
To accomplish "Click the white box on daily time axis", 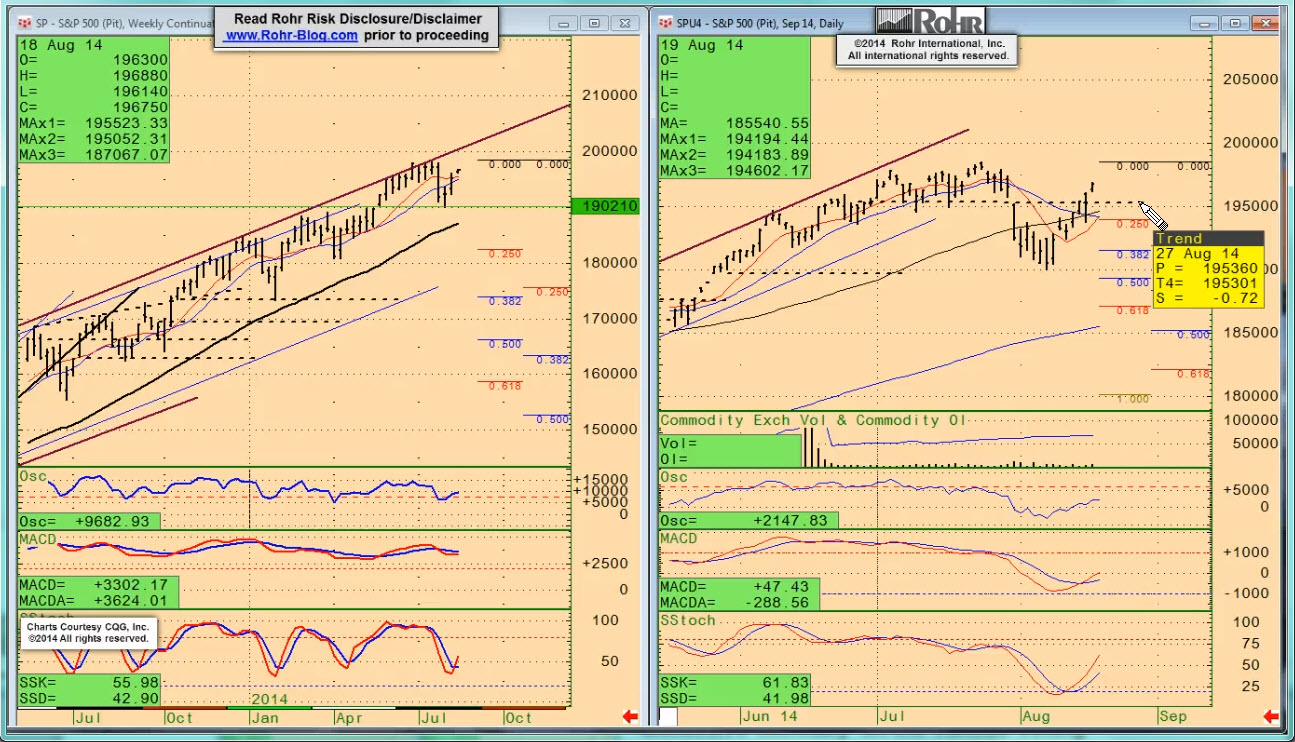I will (667, 716).
